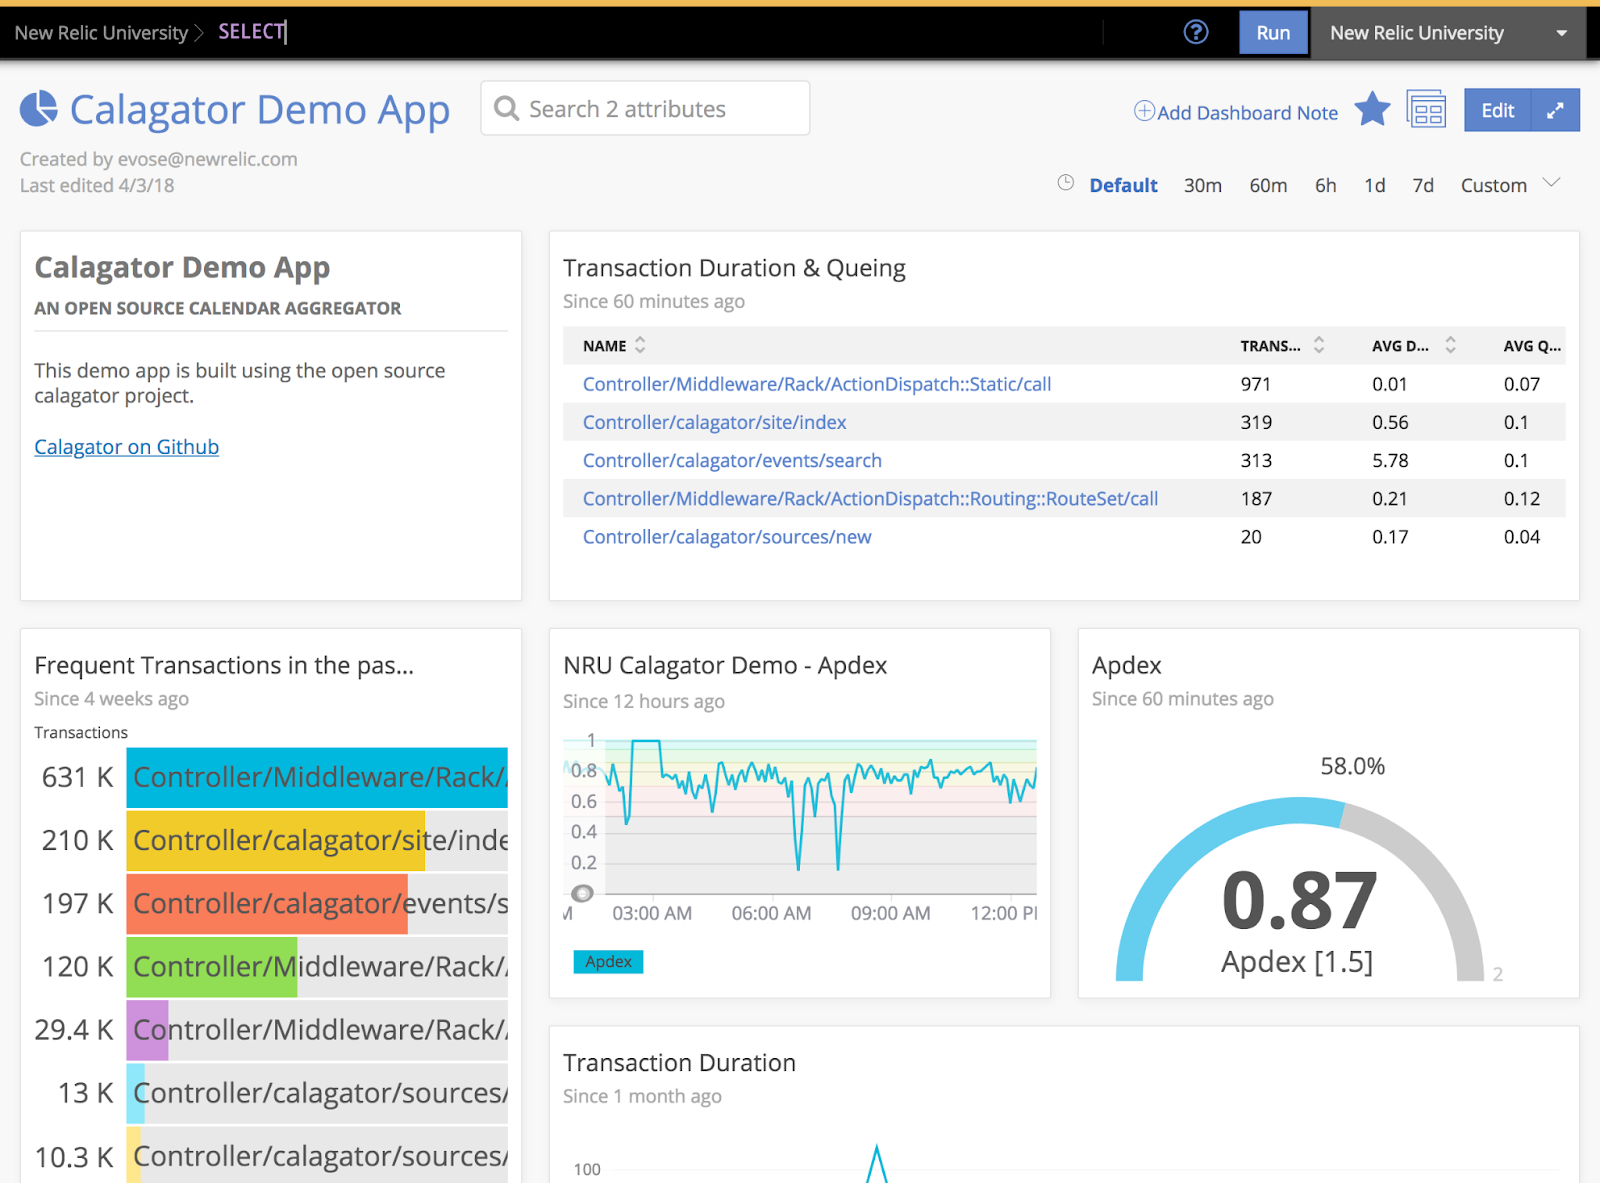Click the Edit dashboard button

[x=1497, y=110]
